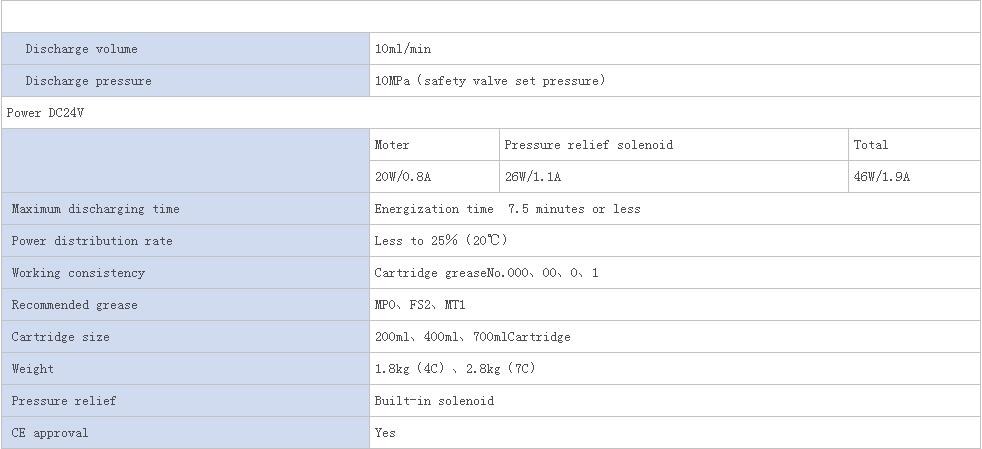Viewport: 982px width, 449px height.
Task: Click the Moter column header
Action: pyautogui.click(x=391, y=145)
